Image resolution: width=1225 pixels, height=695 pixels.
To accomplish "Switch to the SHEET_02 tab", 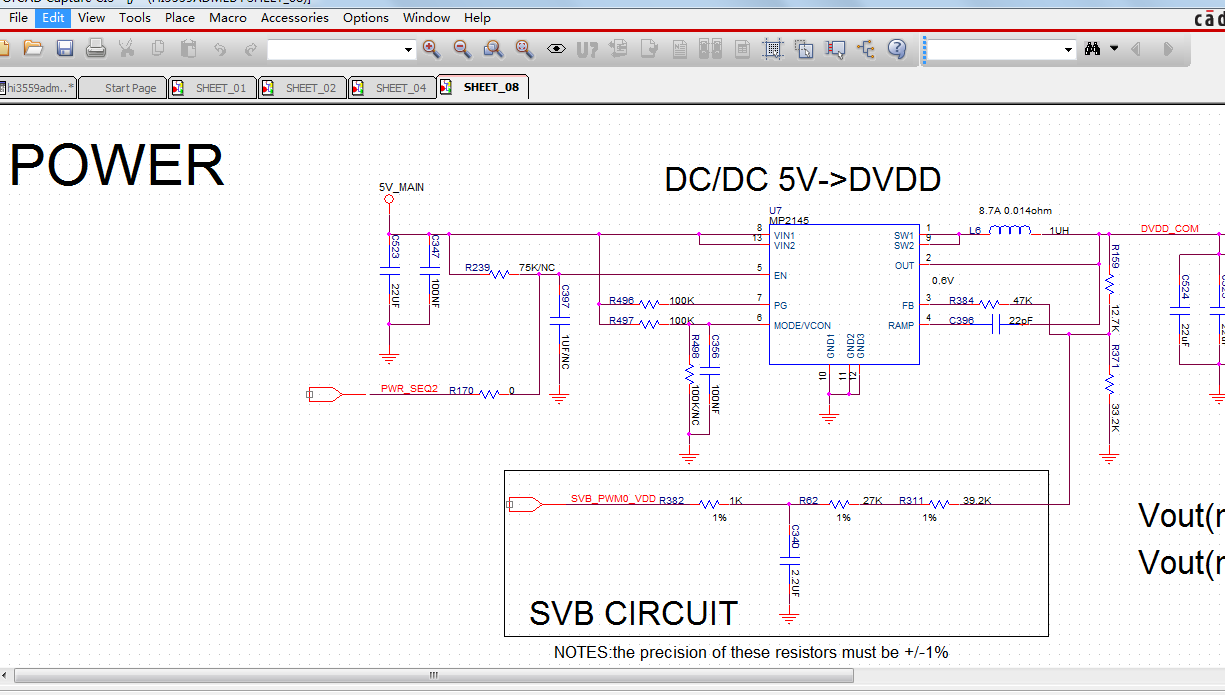I will pyautogui.click(x=302, y=88).
